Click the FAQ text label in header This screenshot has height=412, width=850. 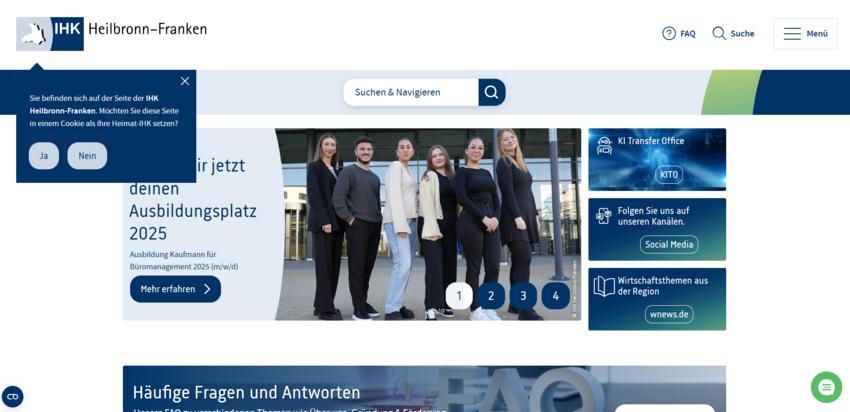click(688, 34)
